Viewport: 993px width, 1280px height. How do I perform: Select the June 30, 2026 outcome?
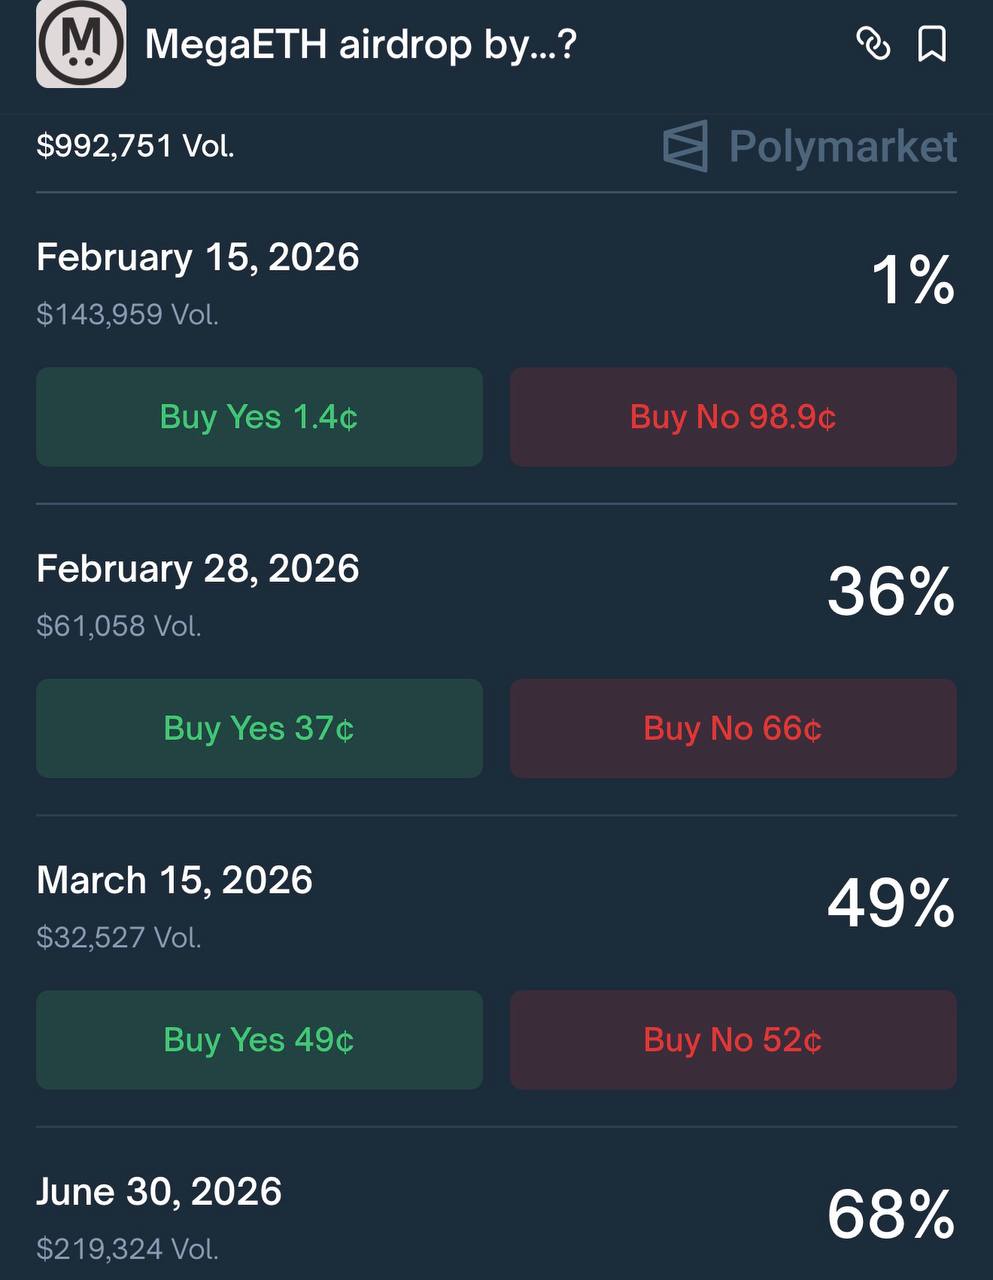click(x=159, y=1192)
